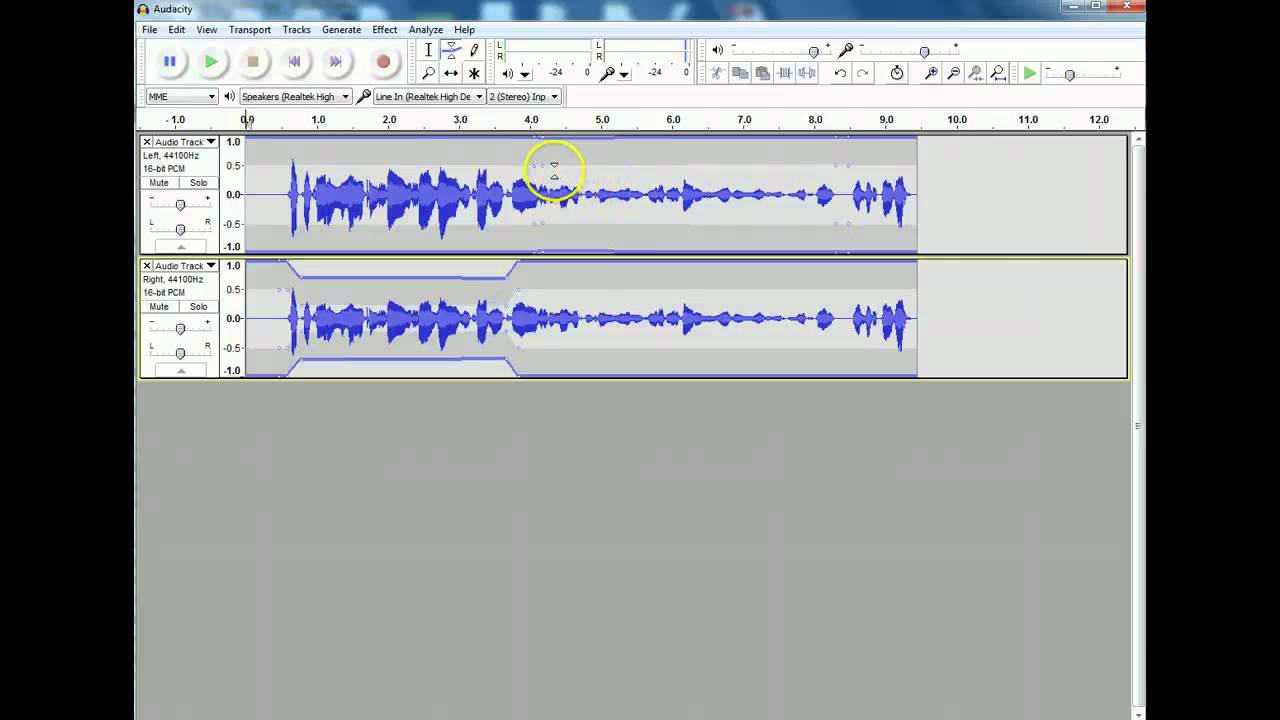Image resolution: width=1280 pixels, height=720 pixels.
Task: Click the Left track gain slider
Action: click(180, 205)
